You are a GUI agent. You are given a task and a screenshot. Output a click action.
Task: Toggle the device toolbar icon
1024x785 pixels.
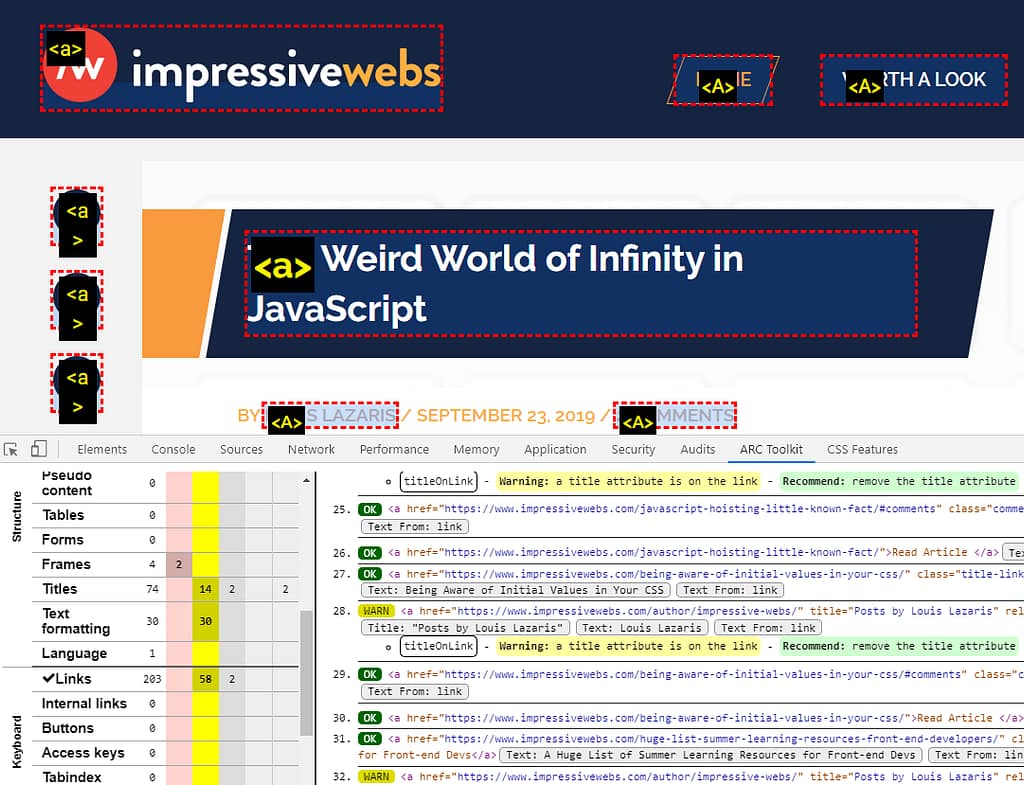39,450
